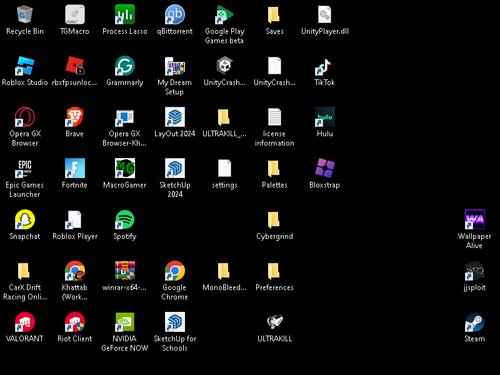500x375 pixels.
Task: Launch the Google Chrome shortcut
Action: [175, 271]
